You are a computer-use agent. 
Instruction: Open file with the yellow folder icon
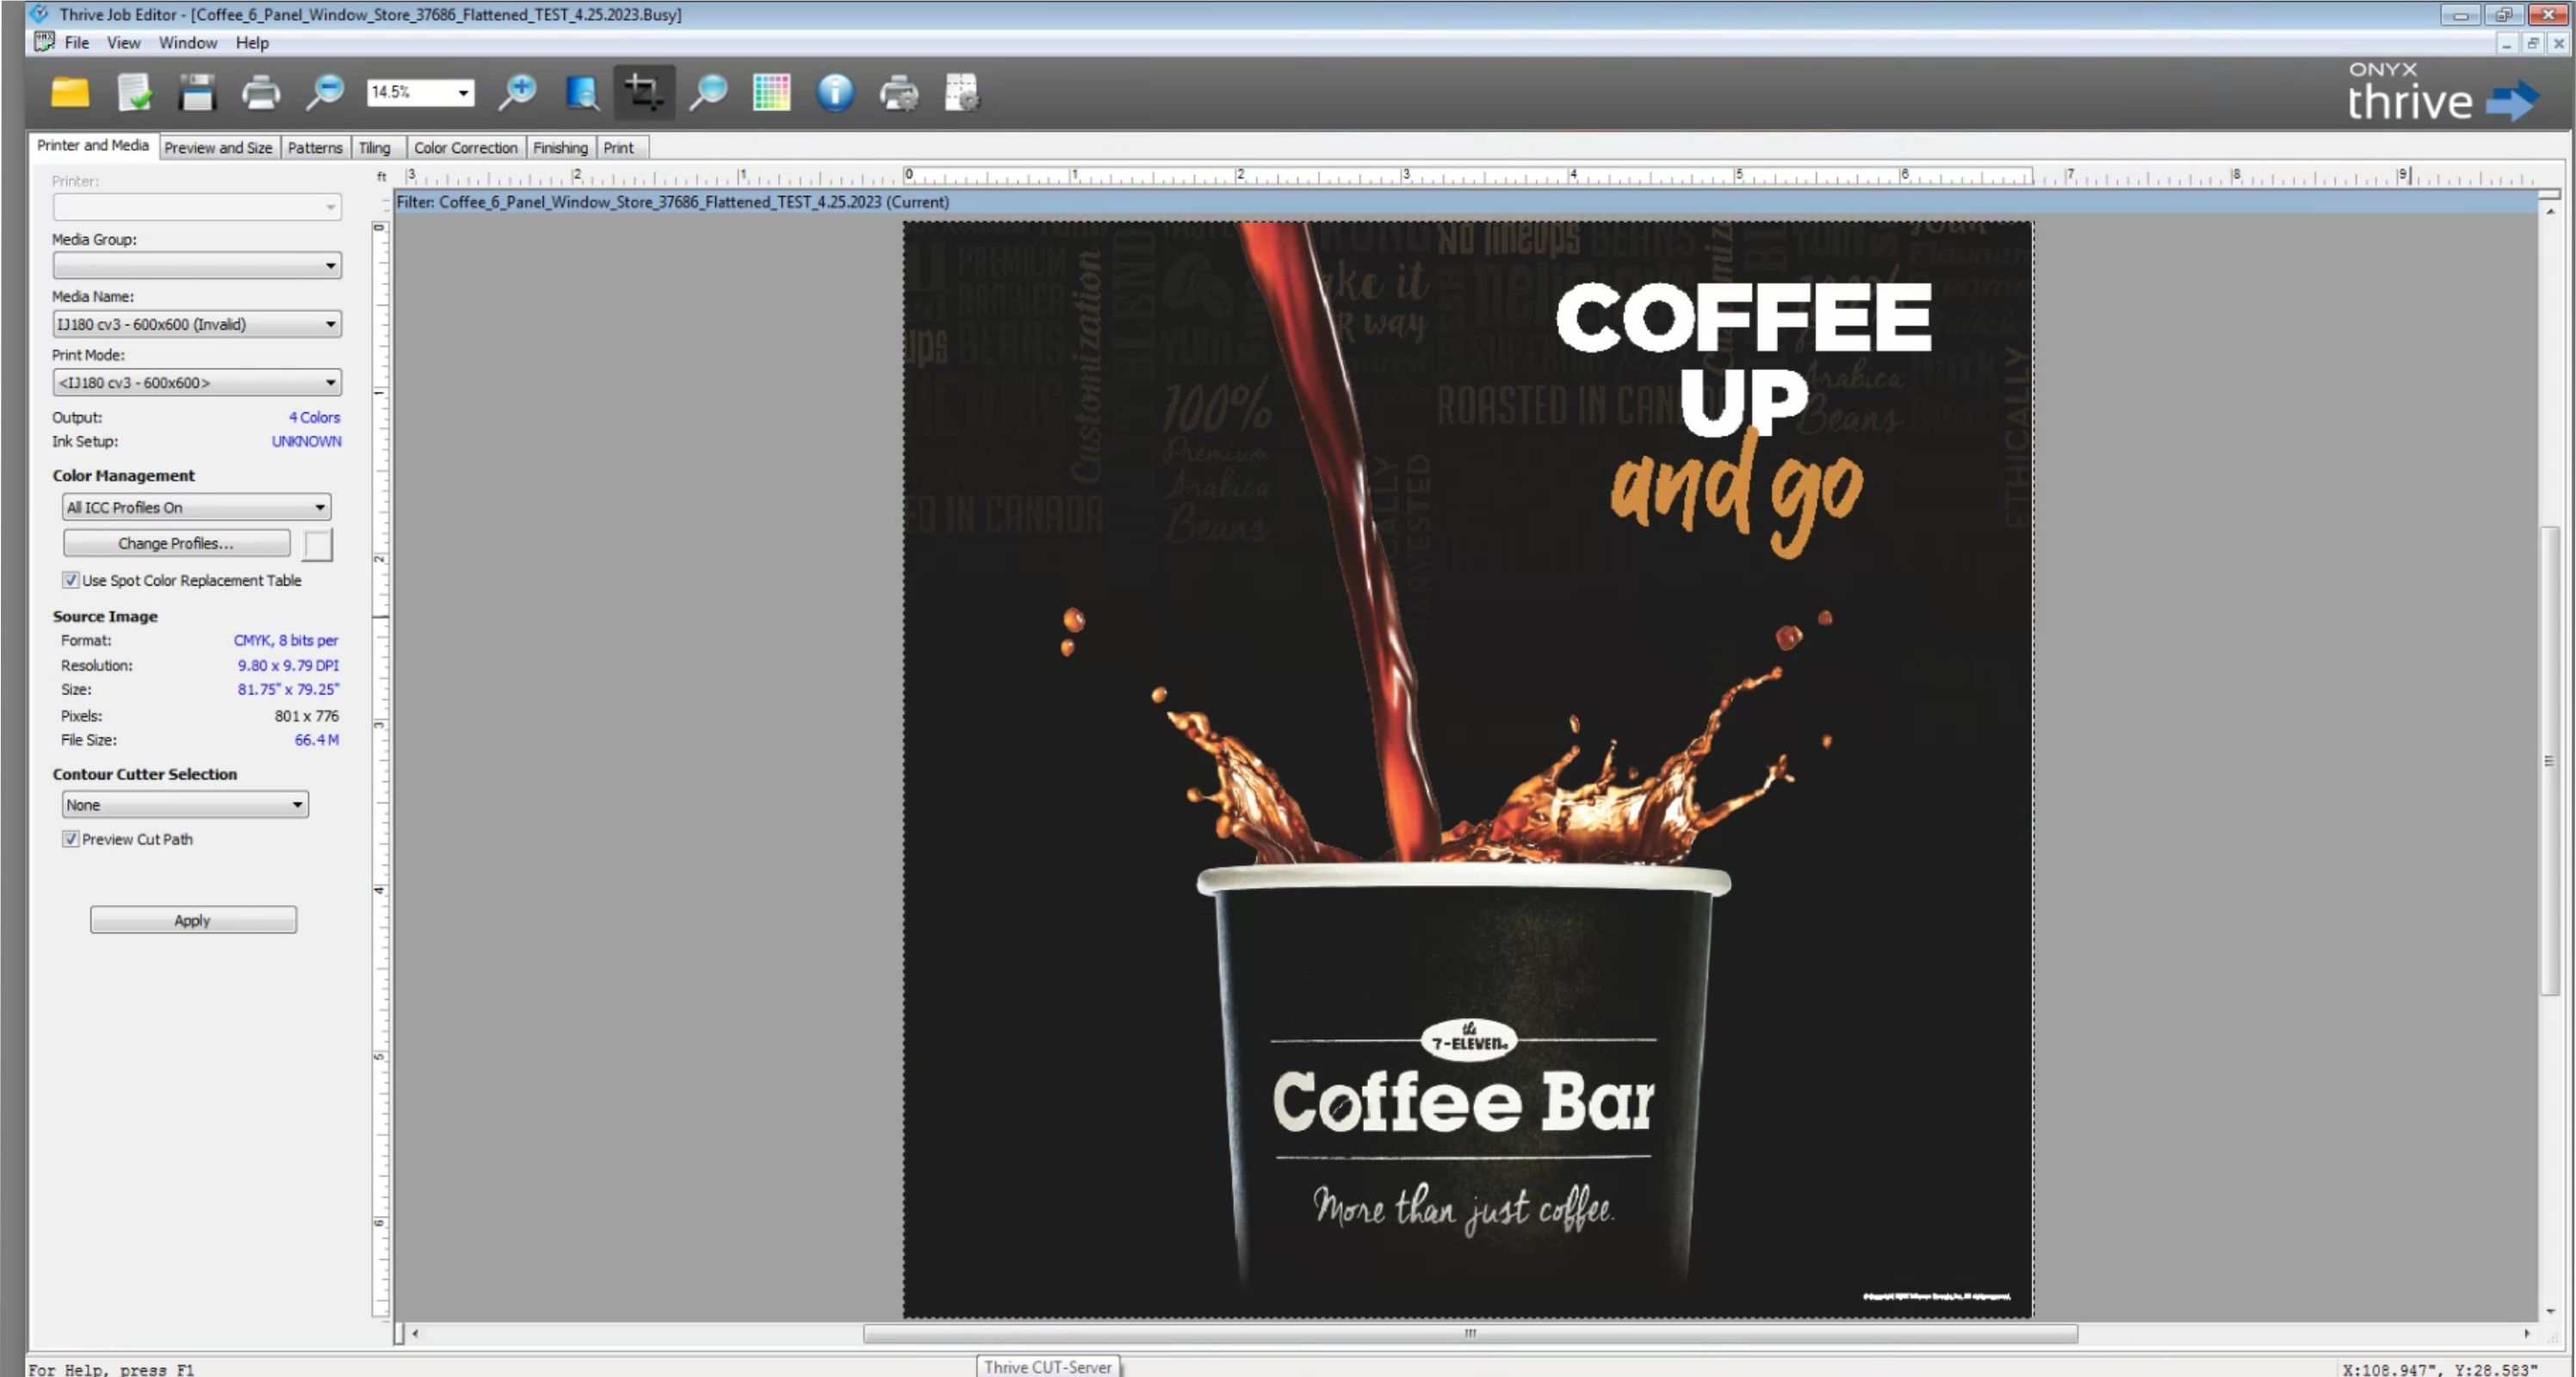tap(70, 93)
